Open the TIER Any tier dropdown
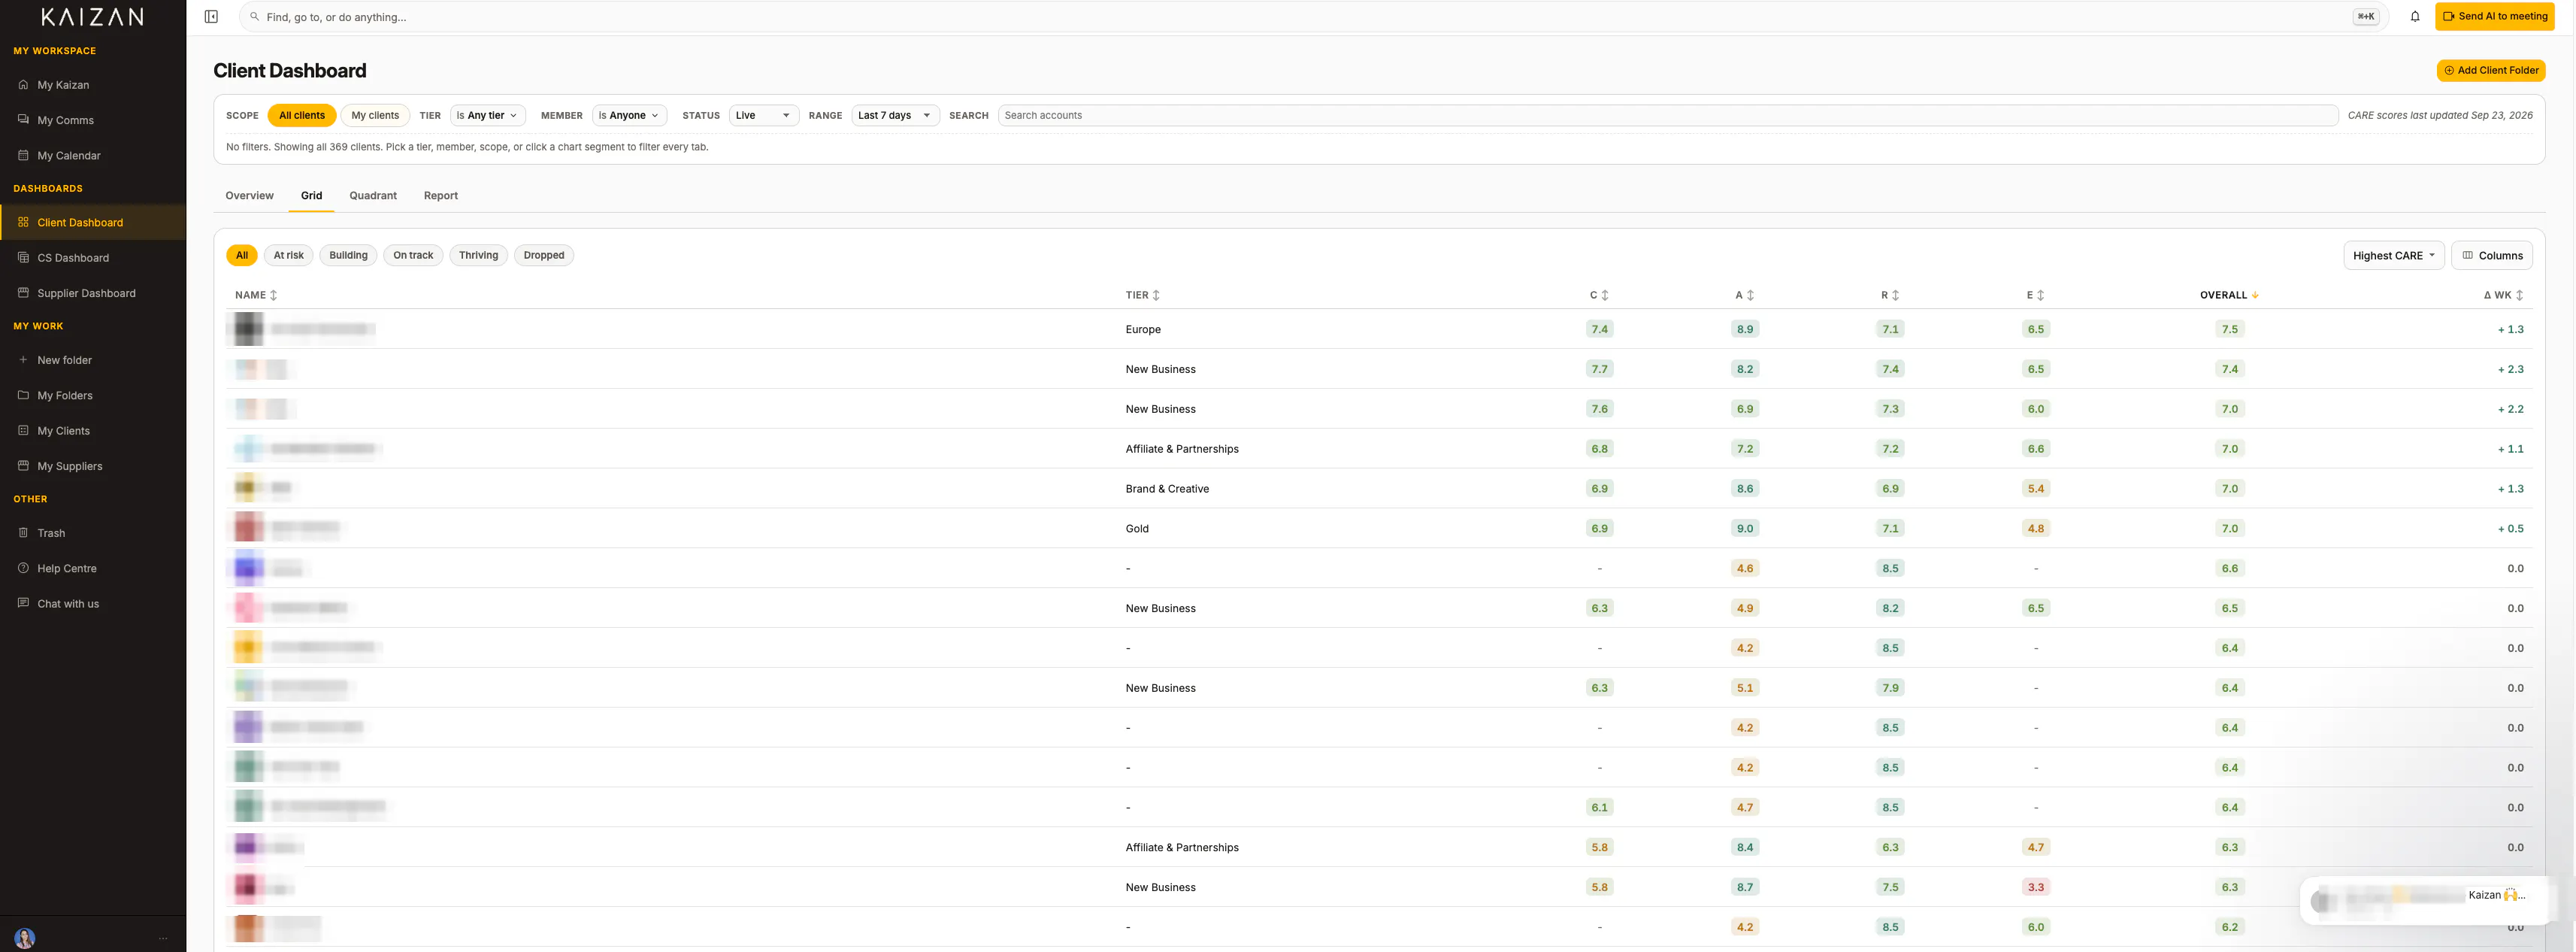The image size is (2576, 952). (488, 115)
